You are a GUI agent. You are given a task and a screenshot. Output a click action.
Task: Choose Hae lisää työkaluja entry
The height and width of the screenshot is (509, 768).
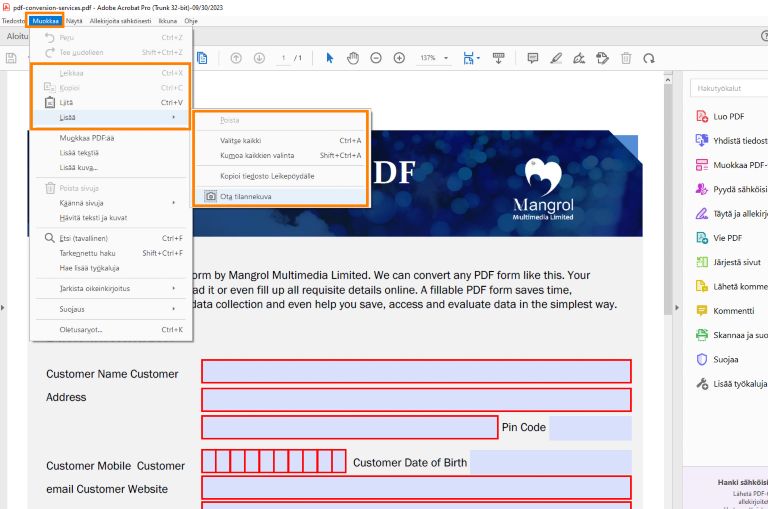pos(111,268)
